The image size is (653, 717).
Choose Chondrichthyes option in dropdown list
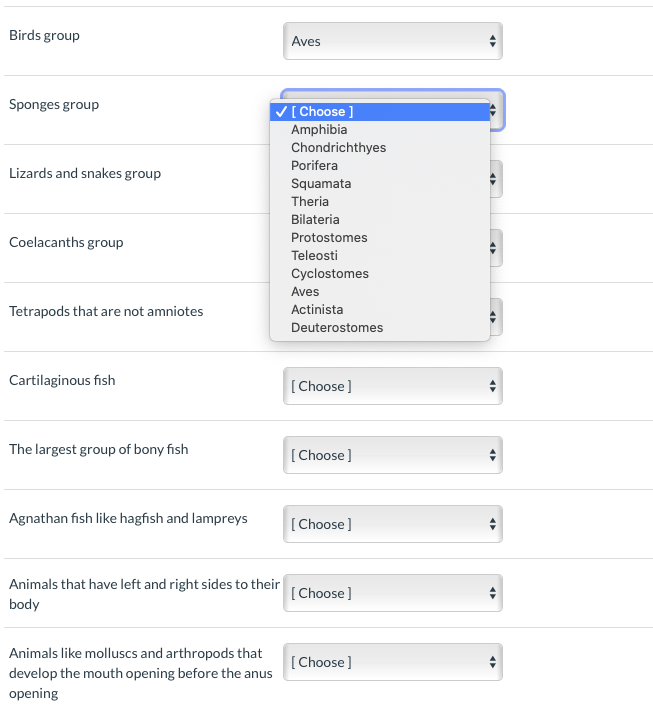point(338,148)
